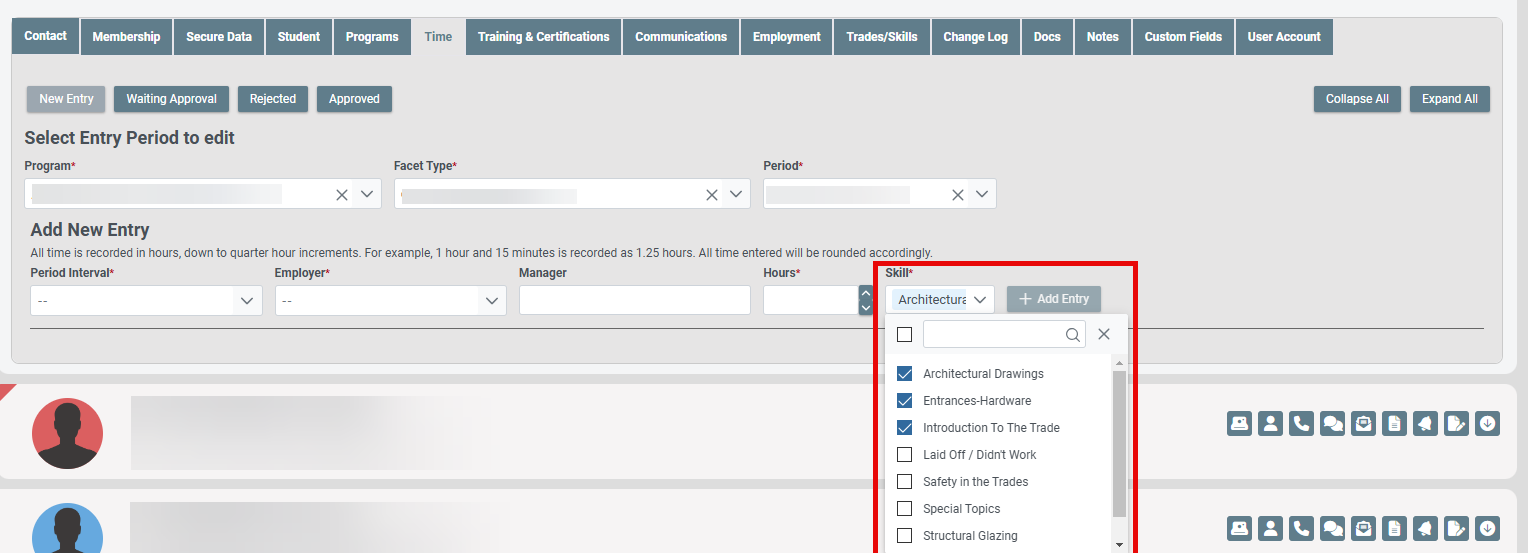Click the Add Entry button
This screenshot has width=1528, height=553.
(1054, 299)
